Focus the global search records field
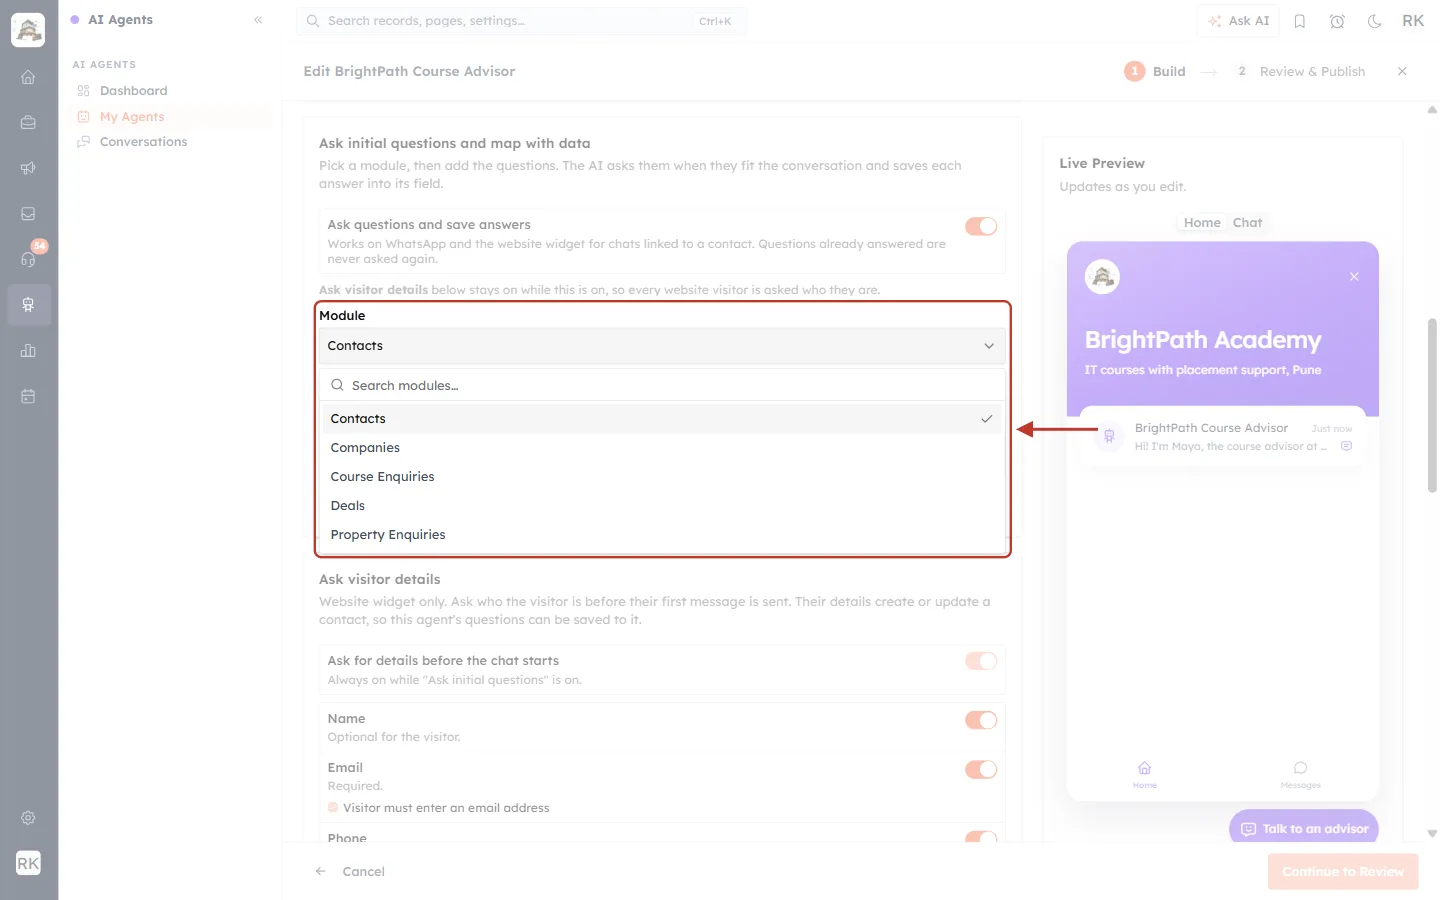 (521, 21)
